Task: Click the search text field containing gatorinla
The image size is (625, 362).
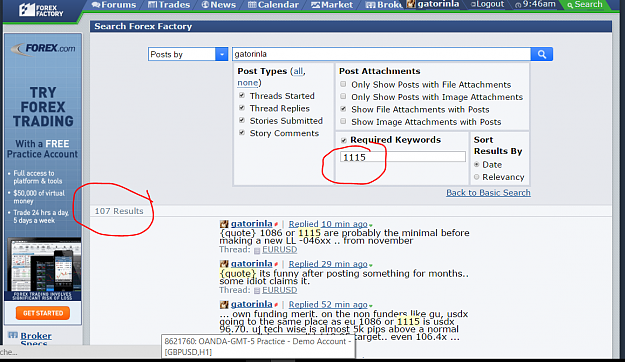Action: (381, 54)
